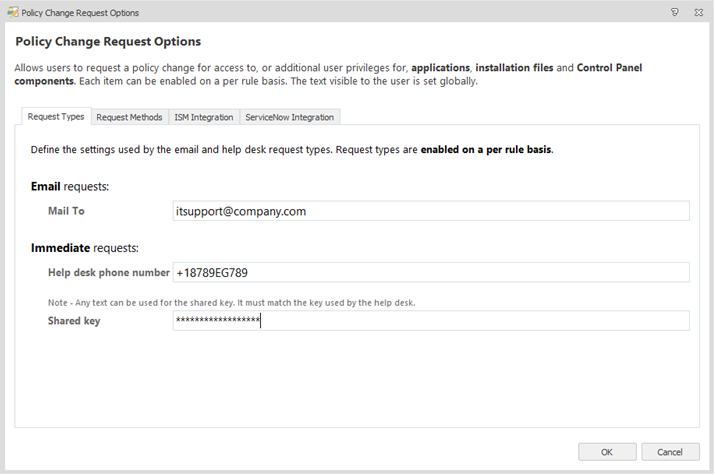Click the help icon in title bar
The height and width of the screenshot is (475, 715).
(x=675, y=13)
